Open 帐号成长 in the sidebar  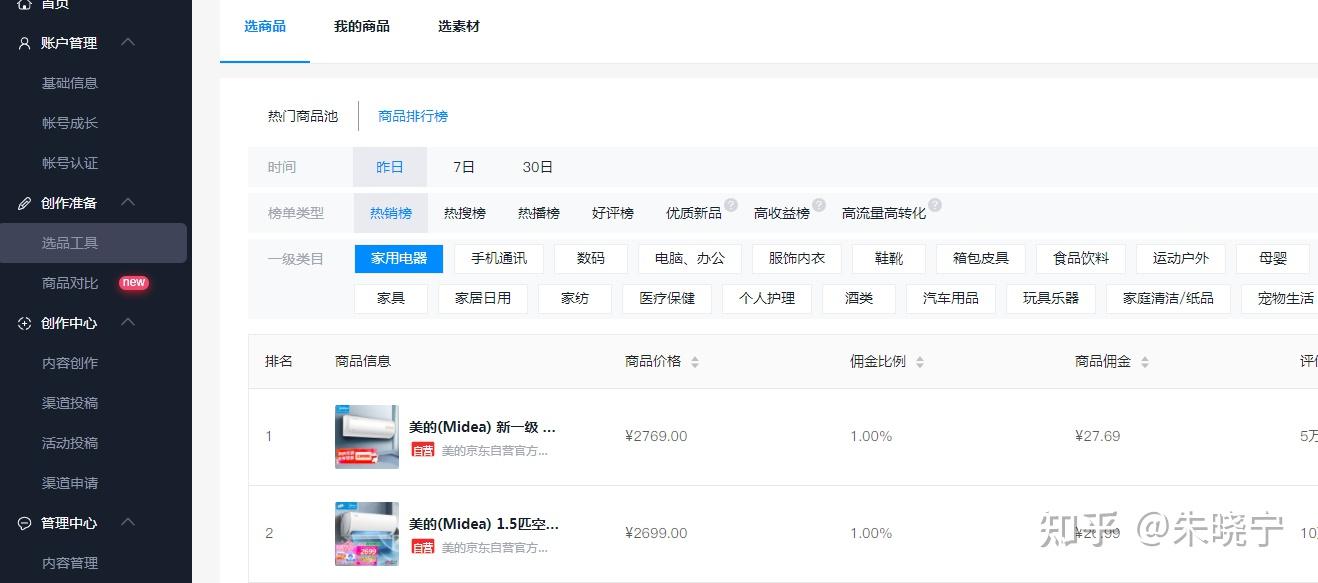point(70,123)
